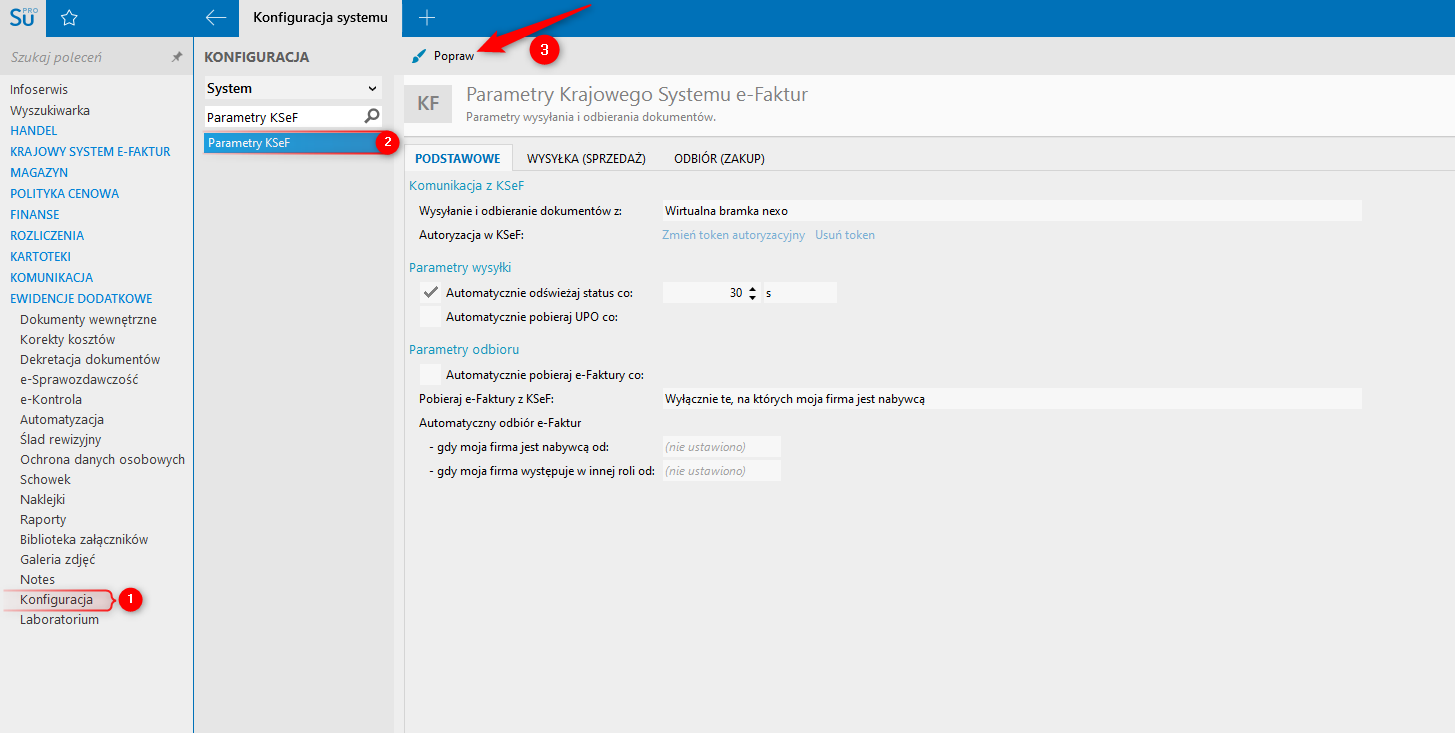Image resolution: width=1455 pixels, height=733 pixels.
Task: Increase the status refresh interval stepper
Action: 753,288
